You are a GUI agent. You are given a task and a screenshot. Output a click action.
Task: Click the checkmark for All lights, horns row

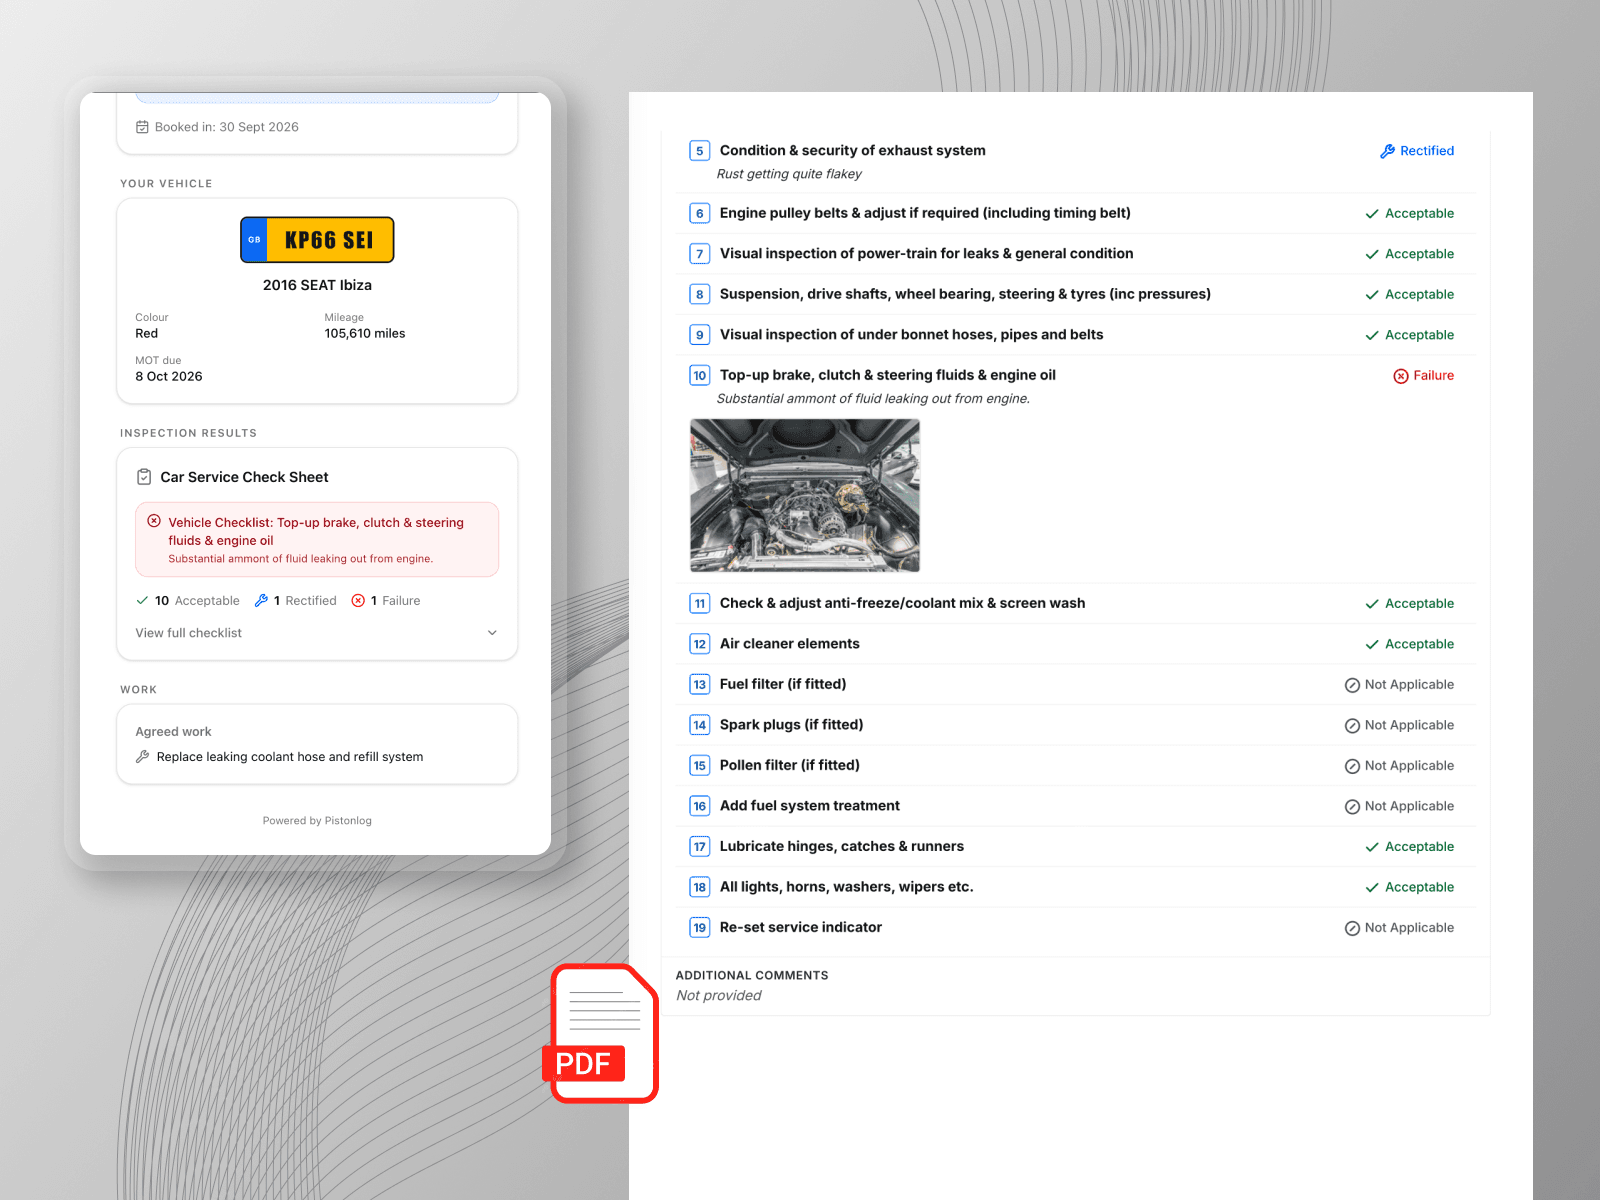click(1372, 888)
